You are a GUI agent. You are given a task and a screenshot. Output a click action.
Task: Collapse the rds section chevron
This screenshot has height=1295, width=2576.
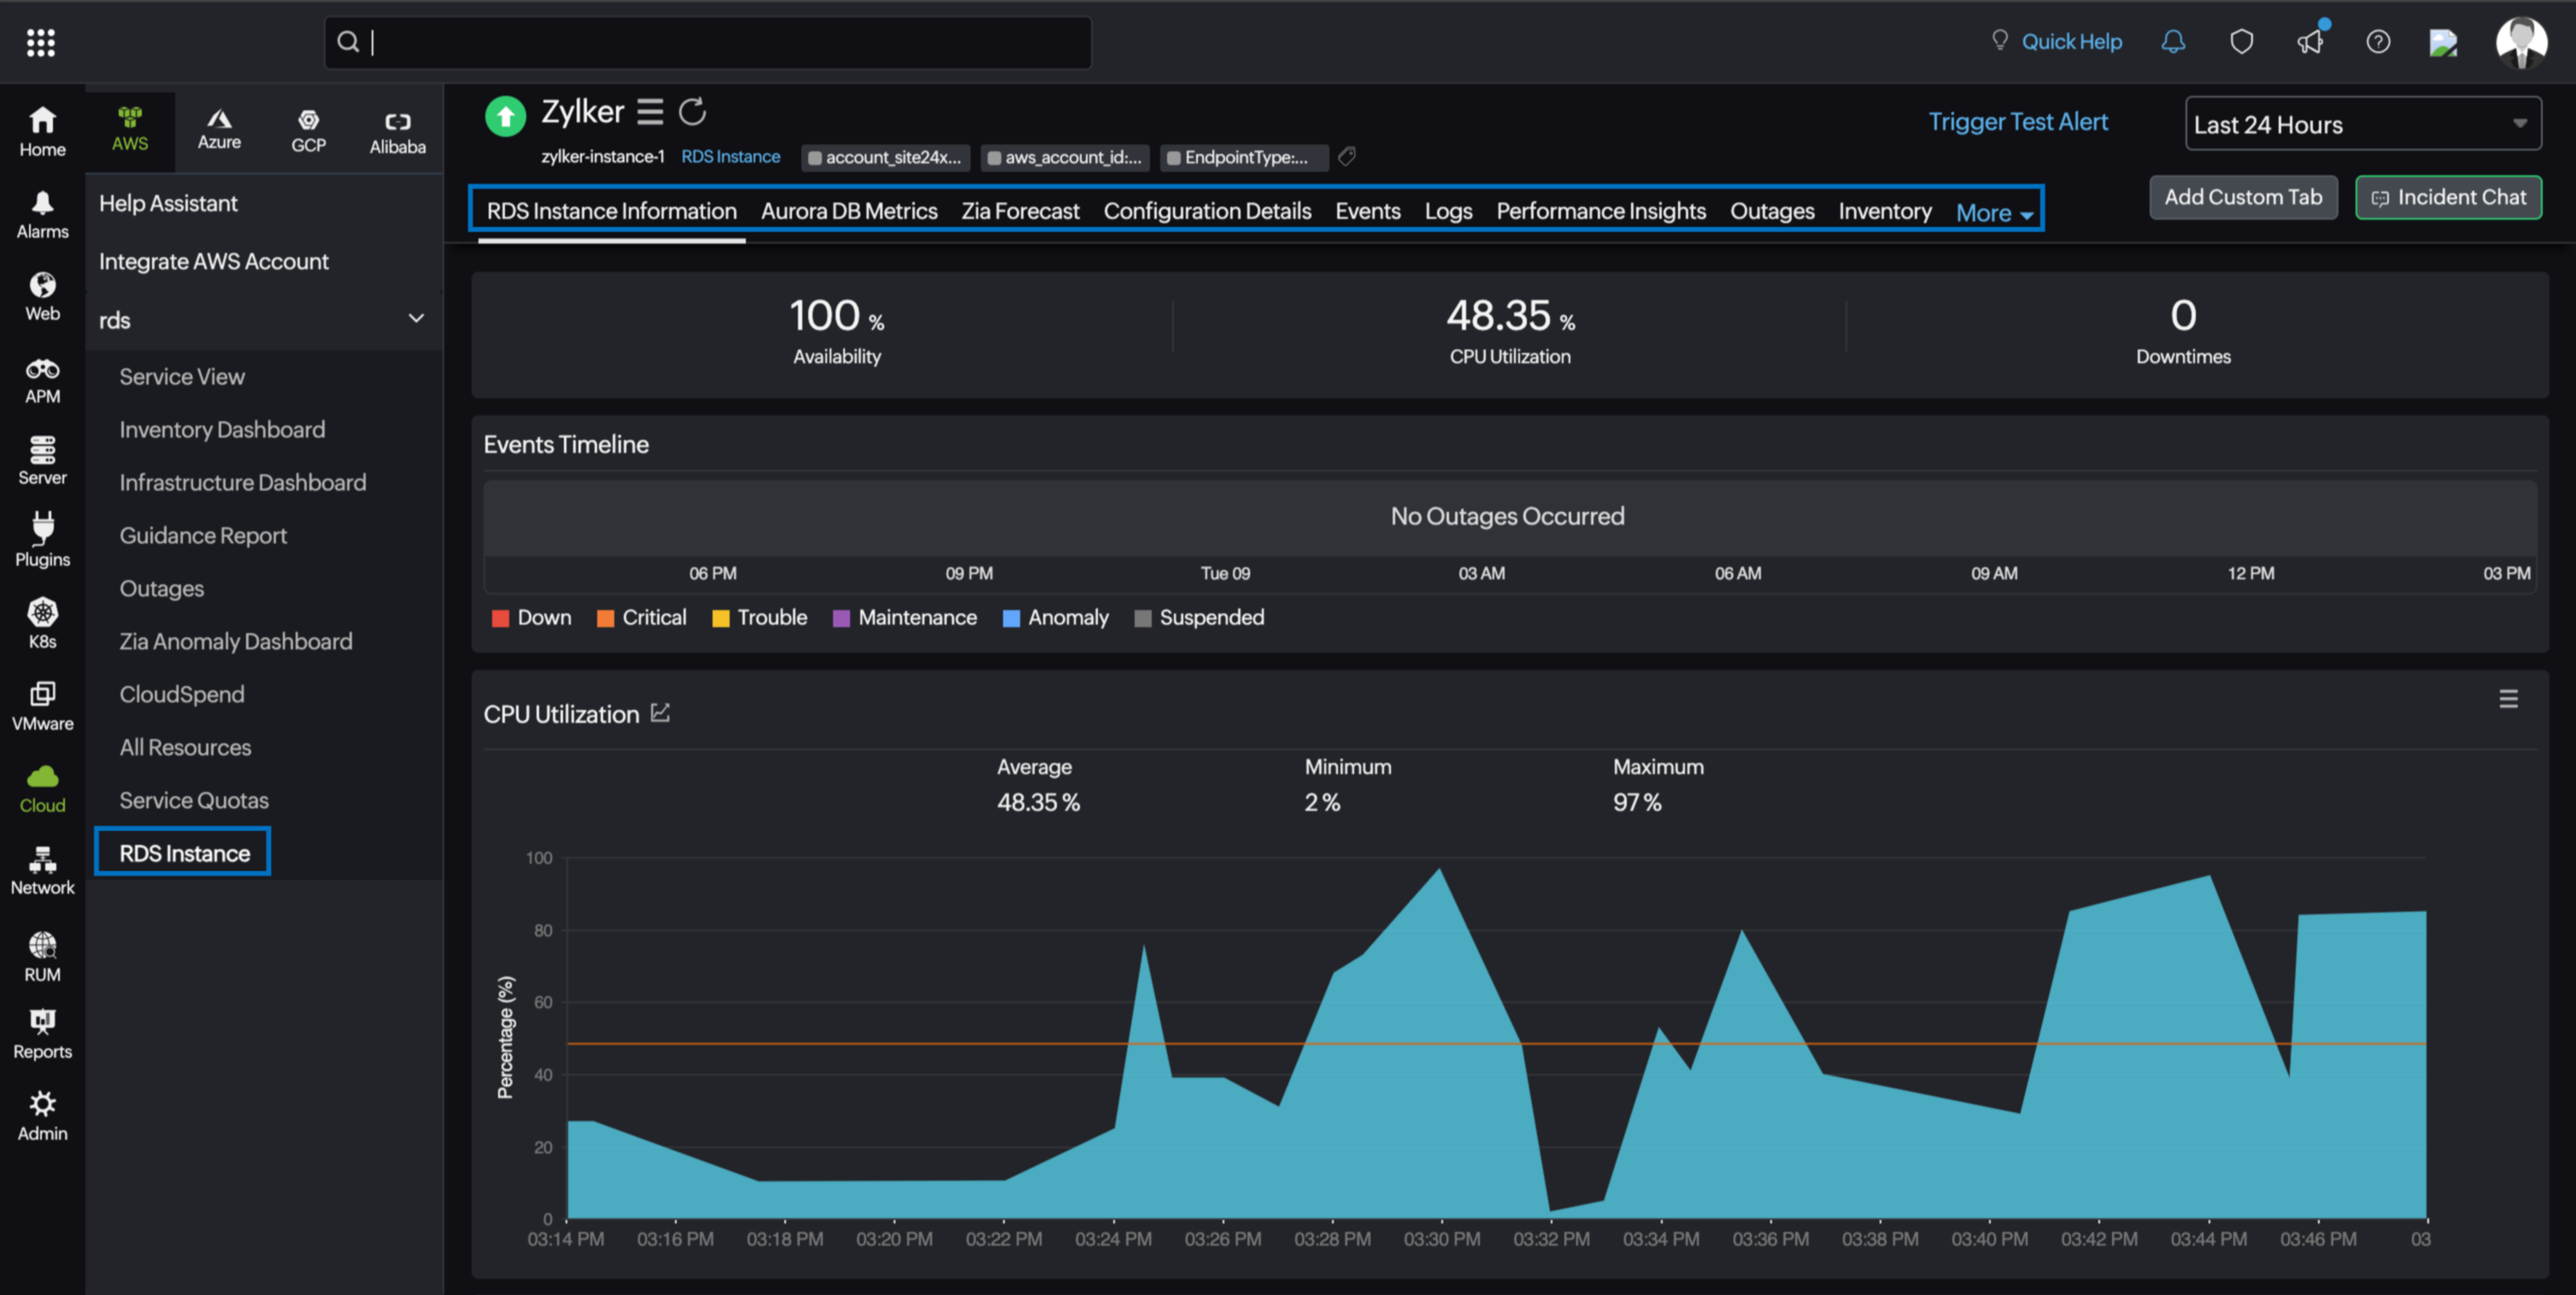(x=416, y=319)
